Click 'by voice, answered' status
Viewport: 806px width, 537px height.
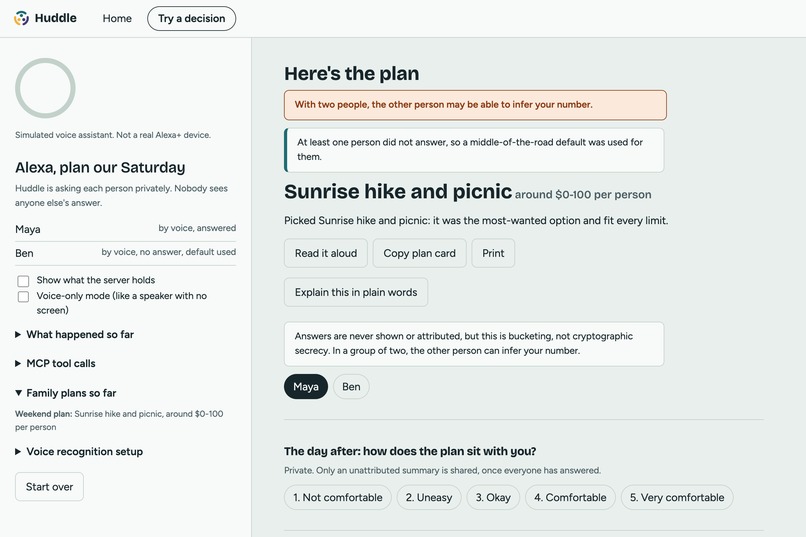click(x=197, y=228)
